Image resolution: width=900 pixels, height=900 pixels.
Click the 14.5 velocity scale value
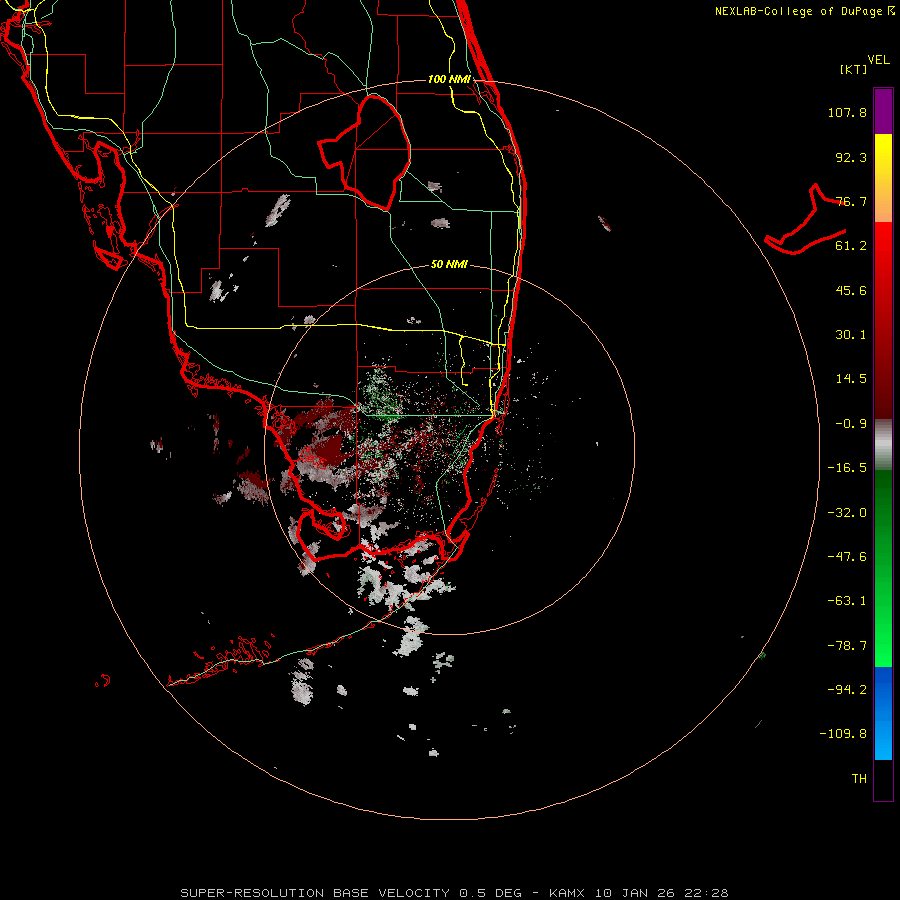coord(851,379)
